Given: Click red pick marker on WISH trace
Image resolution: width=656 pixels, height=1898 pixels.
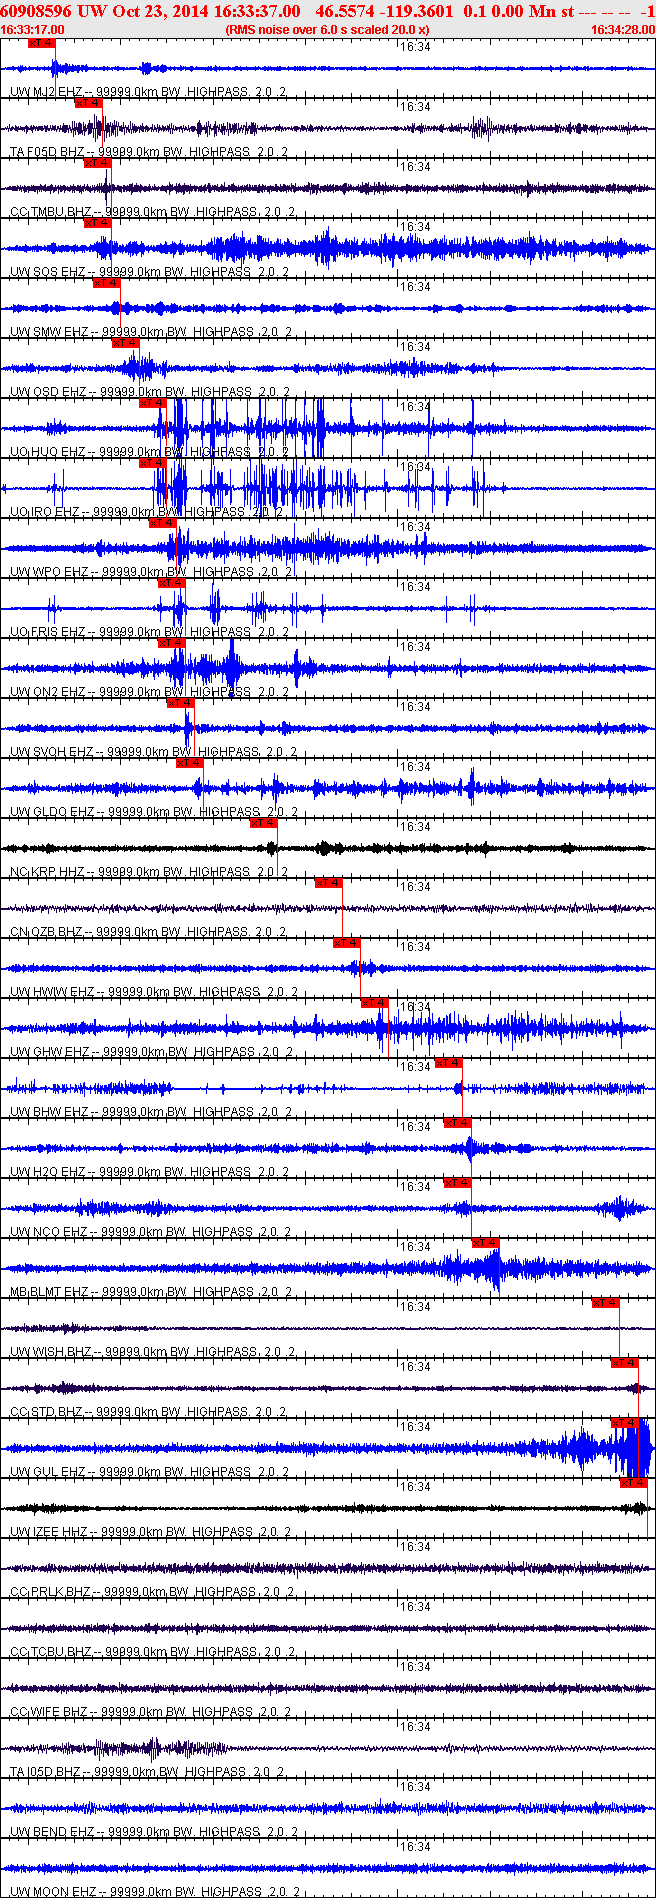Looking at the screenshot, I should click(x=605, y=1303).
